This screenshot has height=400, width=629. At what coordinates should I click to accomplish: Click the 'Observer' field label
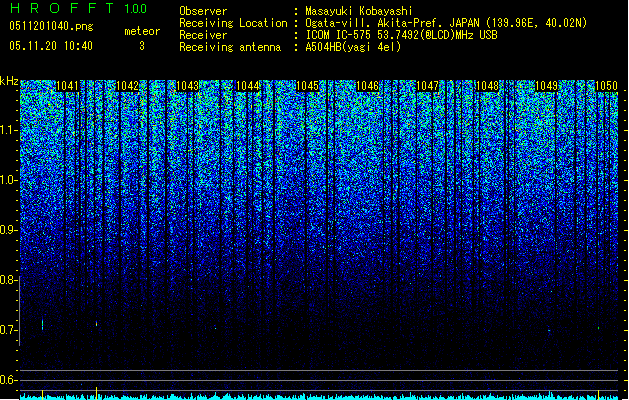click(x=203, y=11)
